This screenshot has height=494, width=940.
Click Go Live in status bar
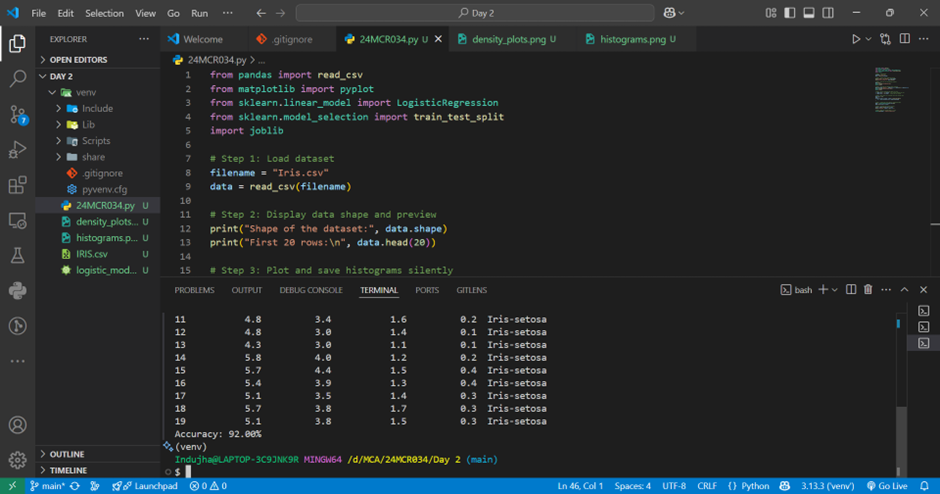[x=887, y=486]
